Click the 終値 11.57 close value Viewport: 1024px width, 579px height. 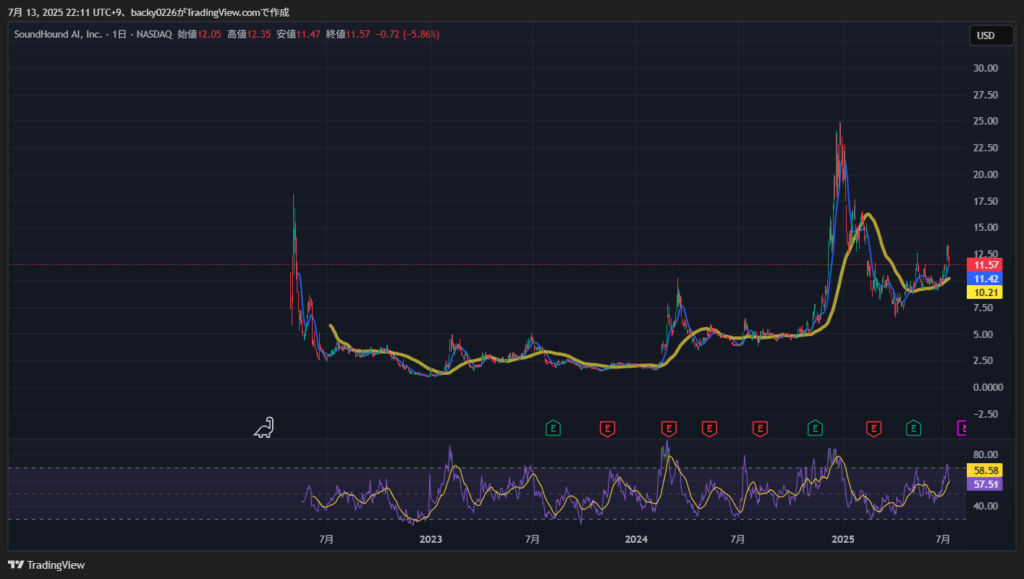coord(348,34)
